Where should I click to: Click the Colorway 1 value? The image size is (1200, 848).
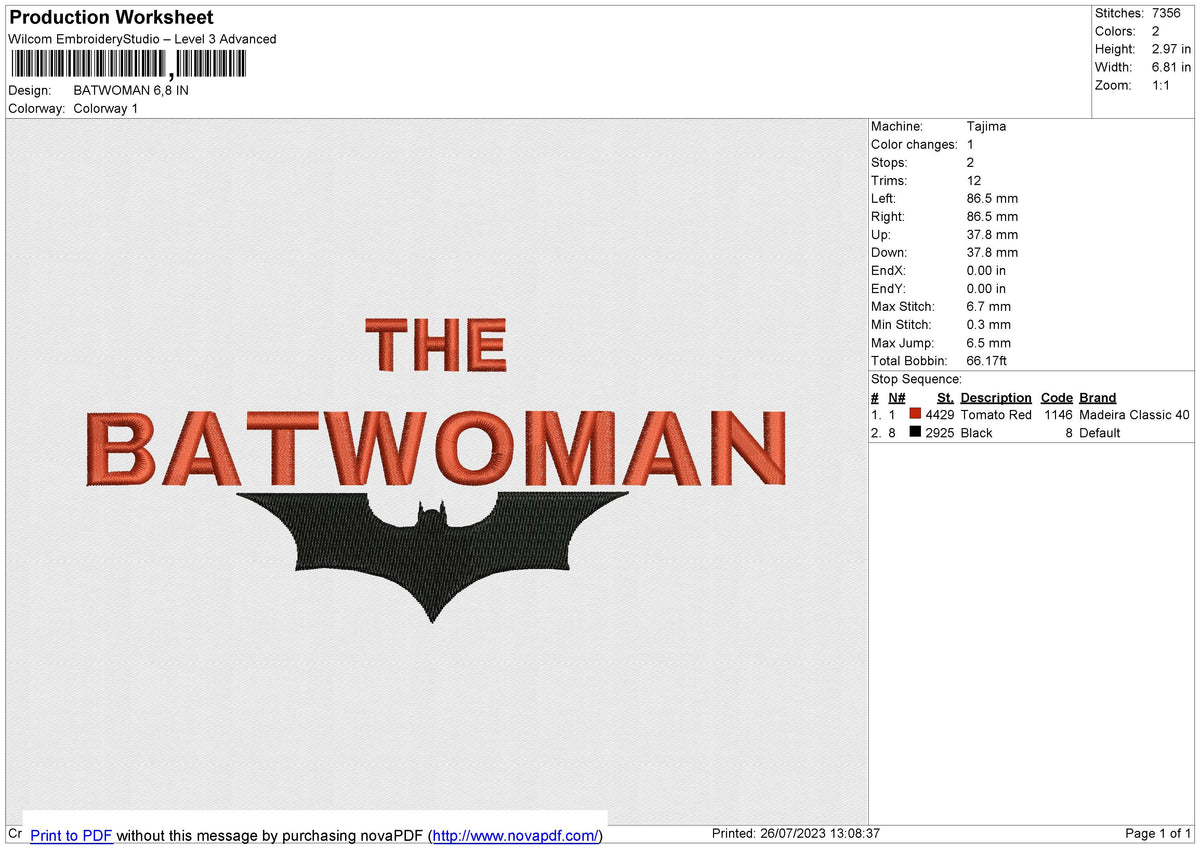pyautogui.click(x=106, y=108)
